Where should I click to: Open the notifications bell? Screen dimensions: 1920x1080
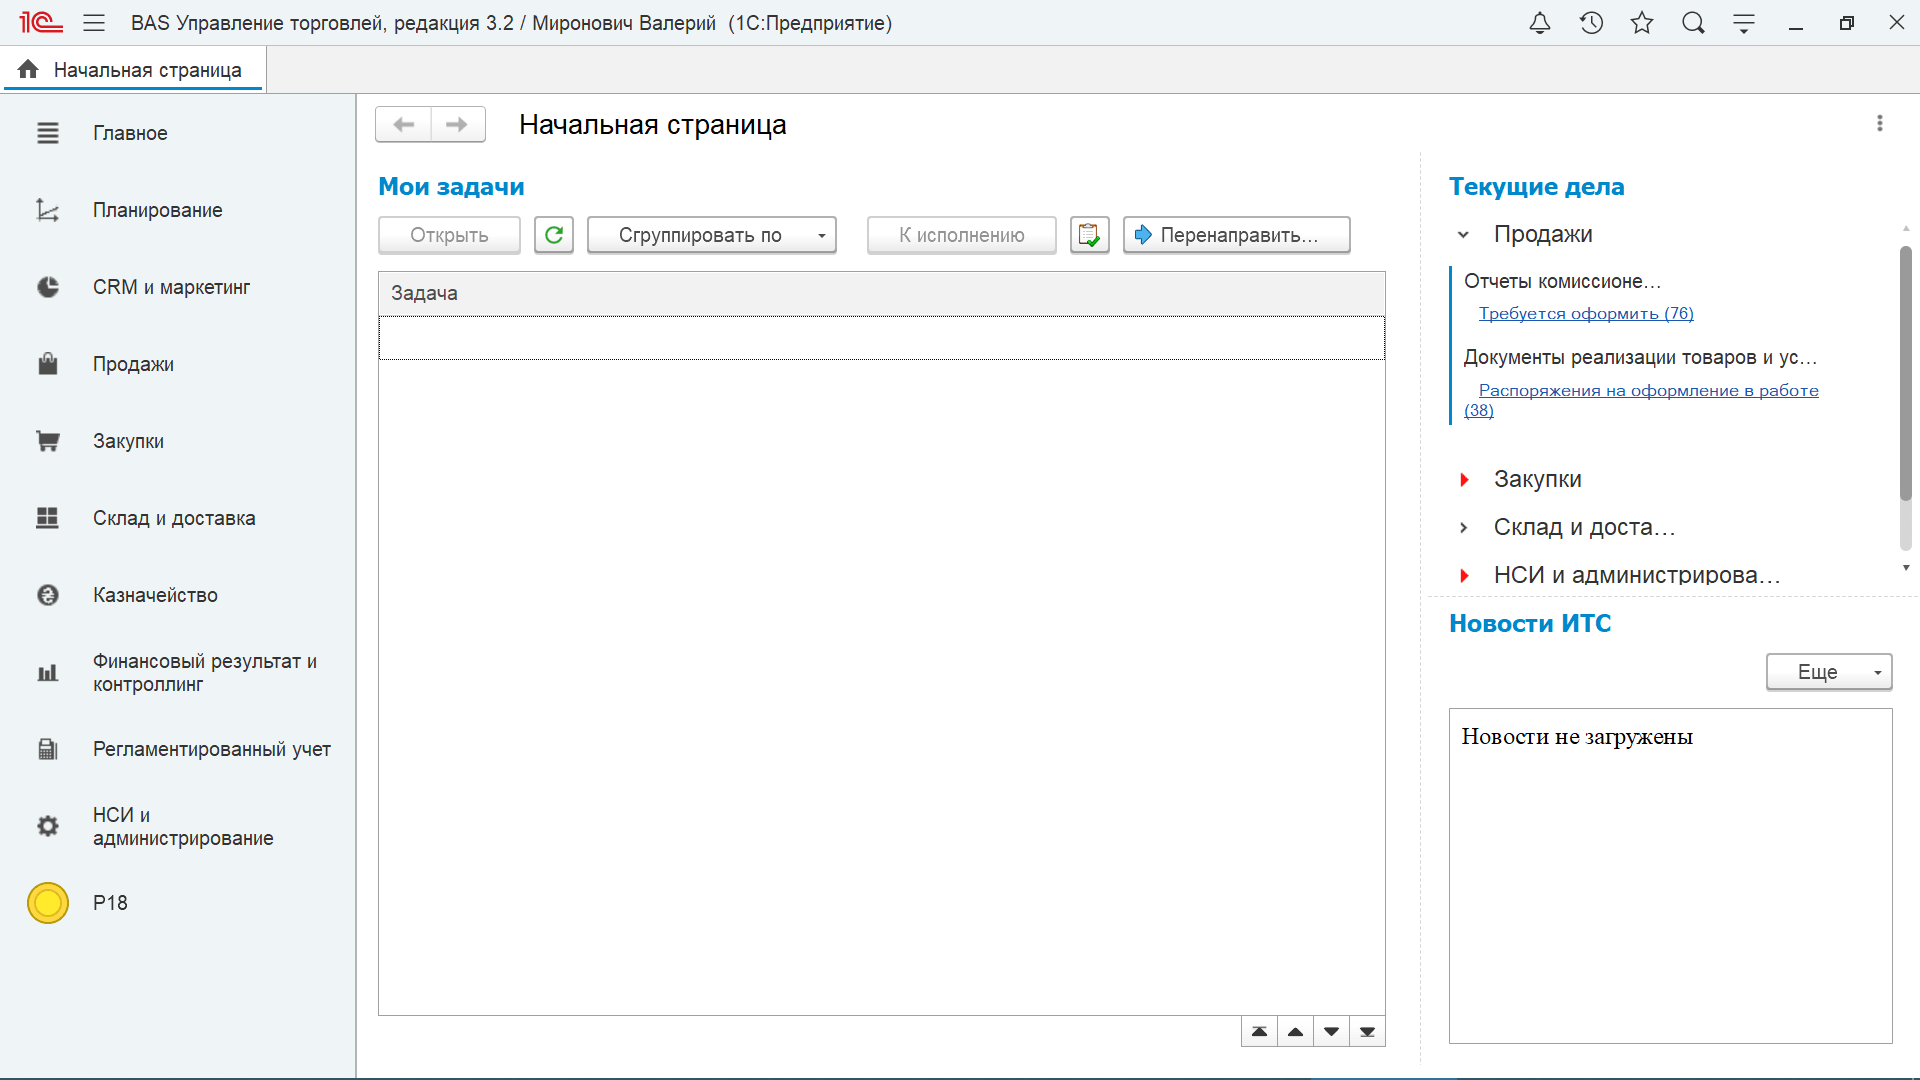tap(1540, 23)
